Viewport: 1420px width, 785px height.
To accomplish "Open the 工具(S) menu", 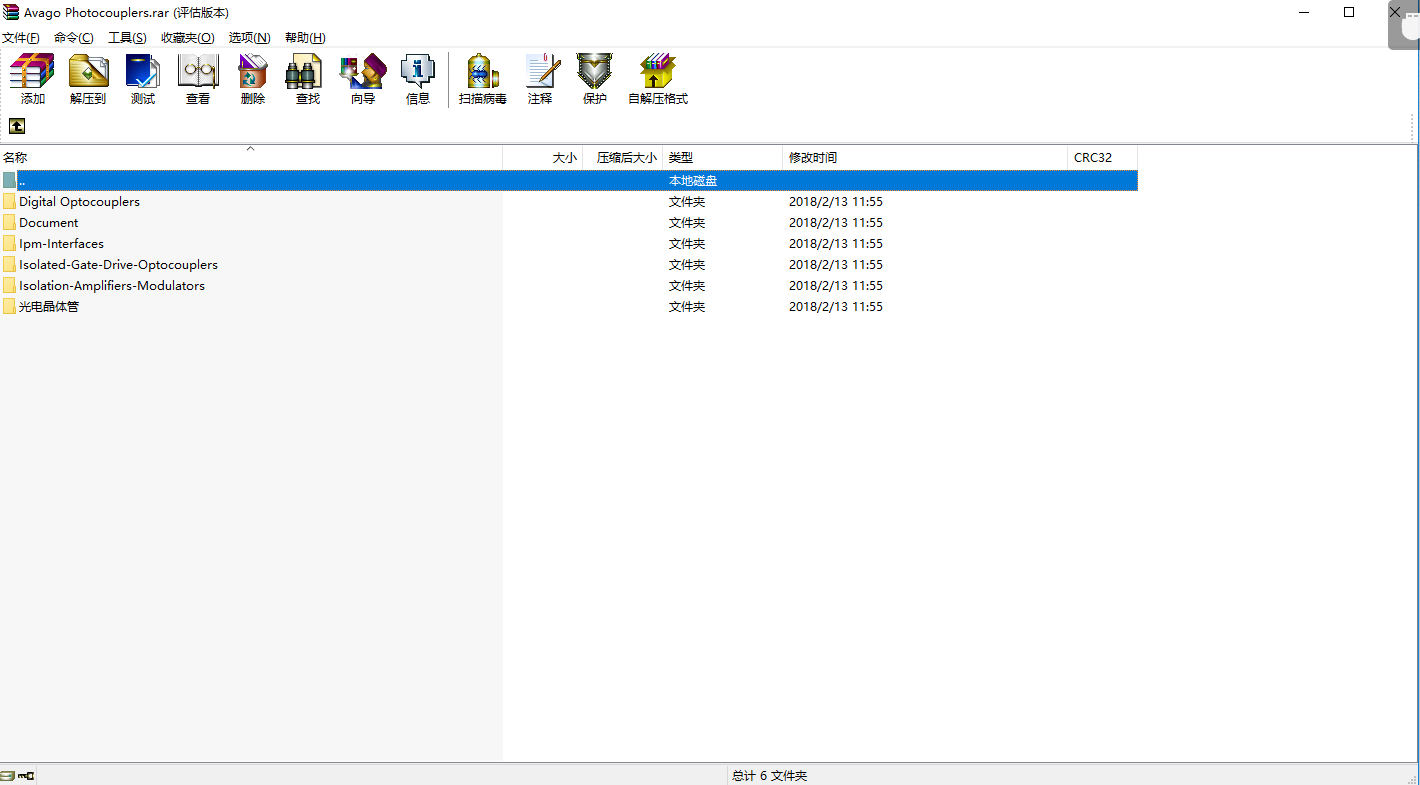I will (127, 37).
